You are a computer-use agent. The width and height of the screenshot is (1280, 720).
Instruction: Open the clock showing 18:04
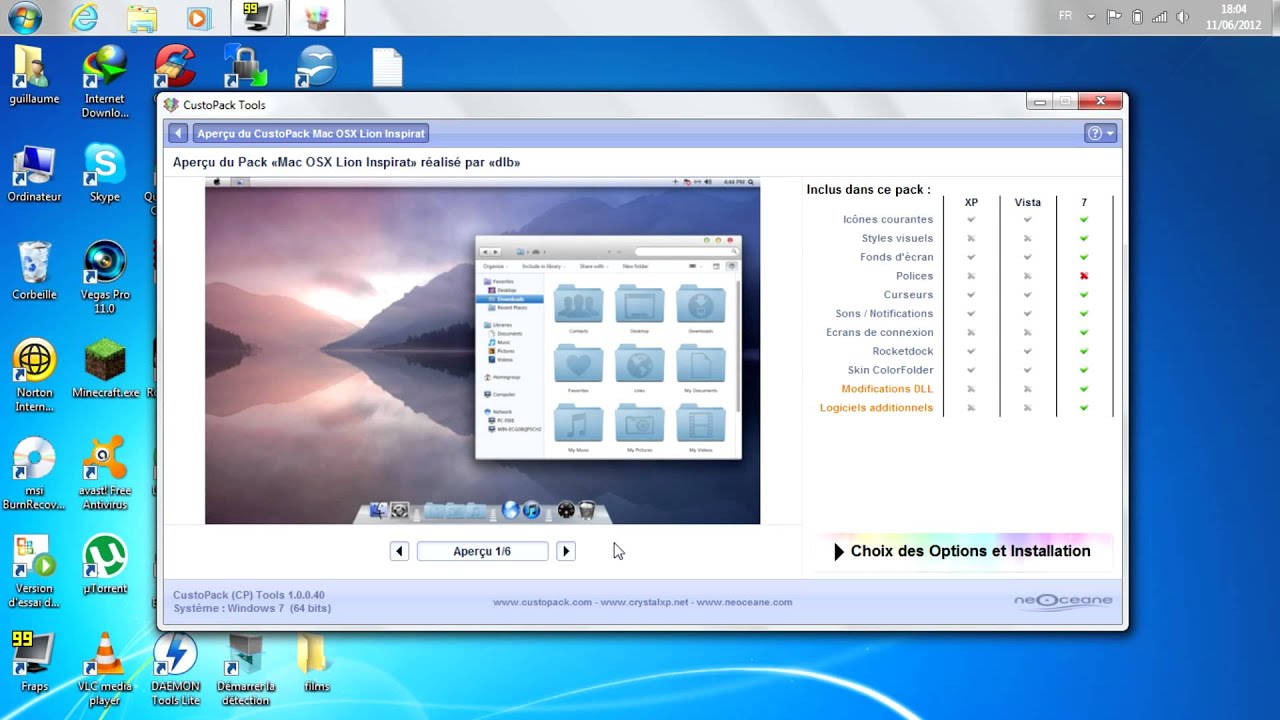(x=1233, y=17)
